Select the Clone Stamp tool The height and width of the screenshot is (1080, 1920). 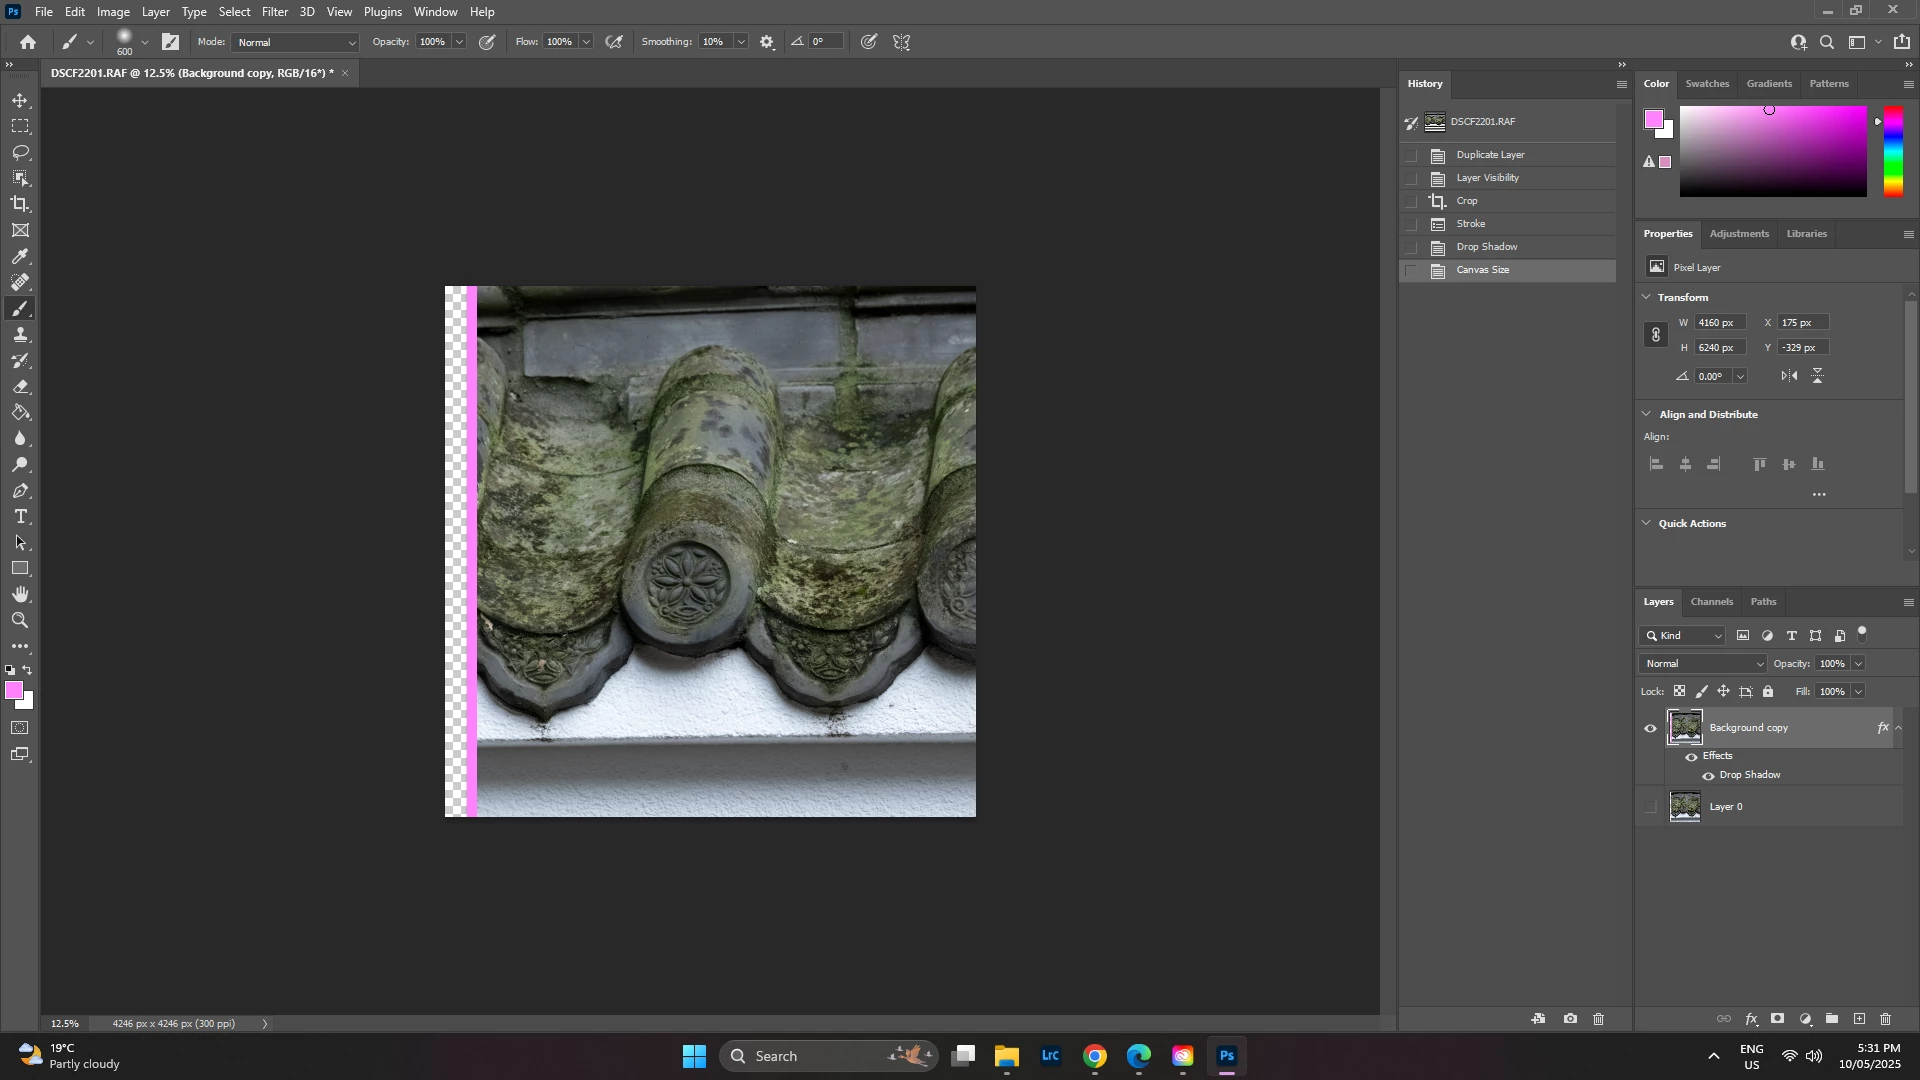[x=20, y=335]
